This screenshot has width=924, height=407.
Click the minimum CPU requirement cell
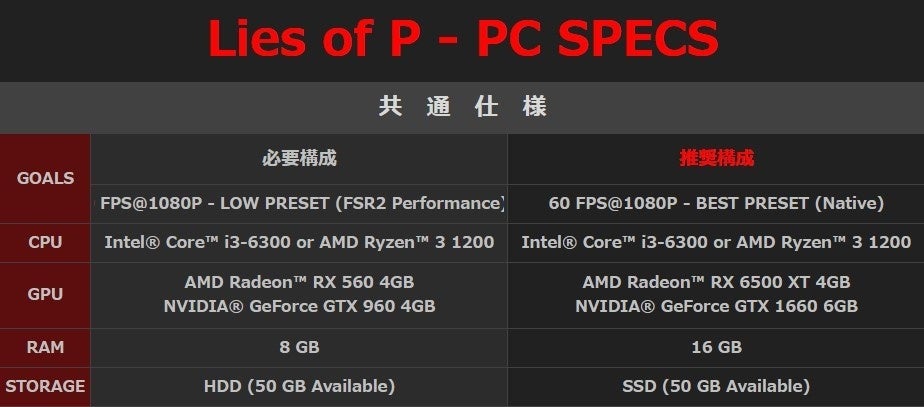click(299, 241)
